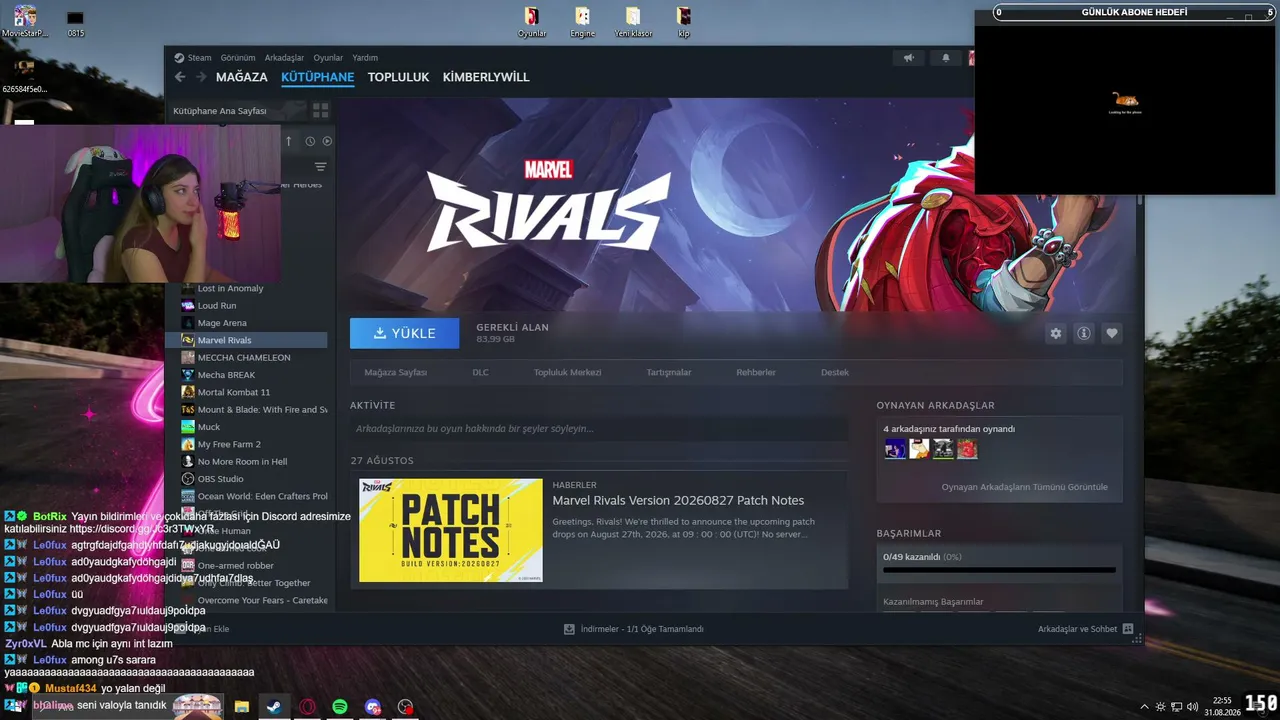Open the Arkadaşlar menu
1280x720 pixels.
click(285, 58)
